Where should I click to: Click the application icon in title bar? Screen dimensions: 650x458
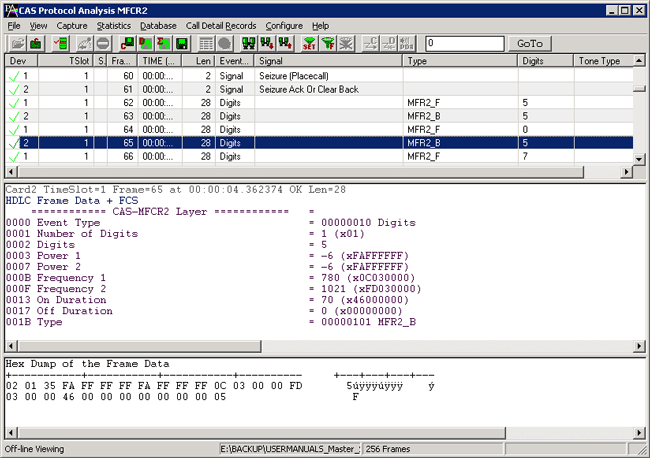click(x=11, y=10)
